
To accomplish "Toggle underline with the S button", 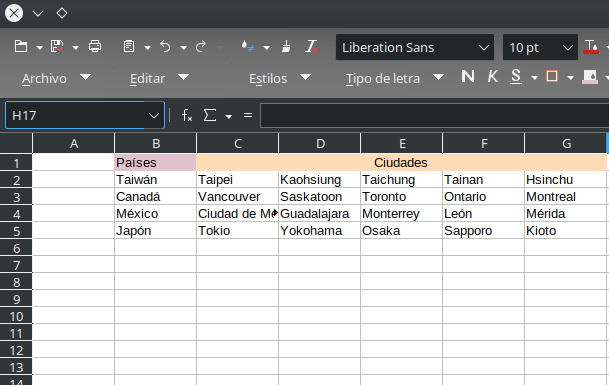I will (x=516, y=77).
